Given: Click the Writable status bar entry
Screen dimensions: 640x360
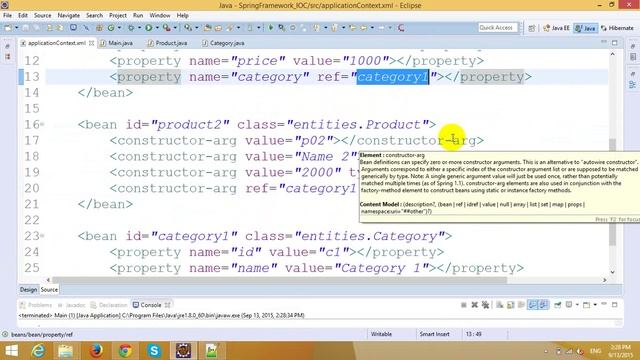Looking at the screenshot, I should [x=381, y=334].
